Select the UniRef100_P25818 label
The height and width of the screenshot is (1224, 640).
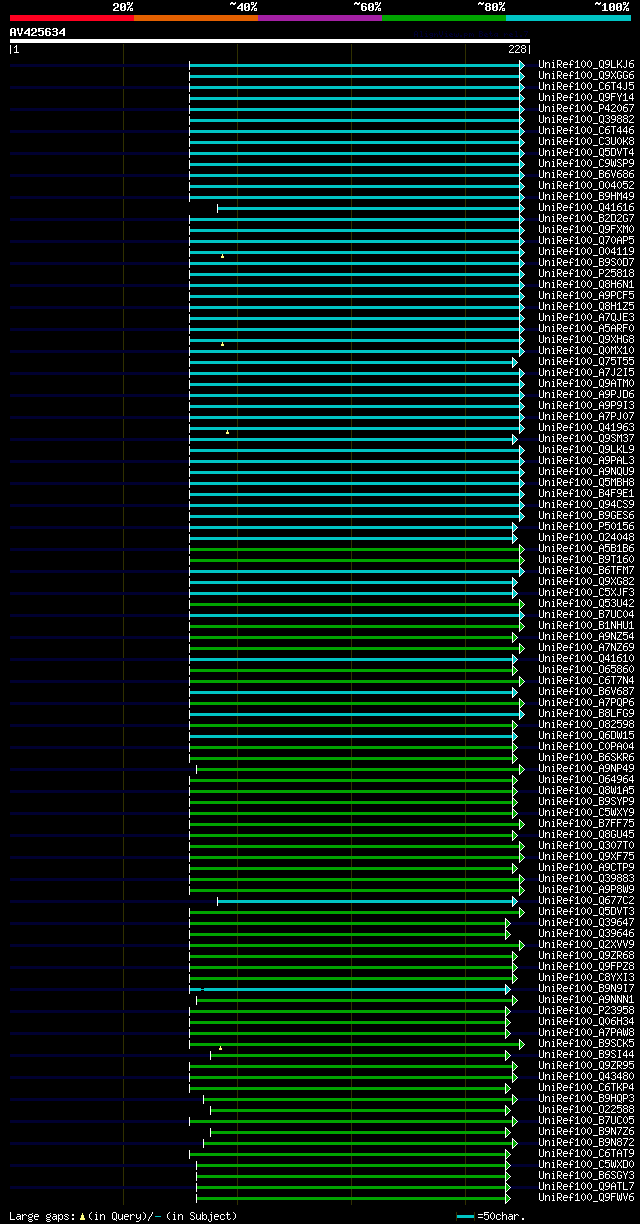586,273
